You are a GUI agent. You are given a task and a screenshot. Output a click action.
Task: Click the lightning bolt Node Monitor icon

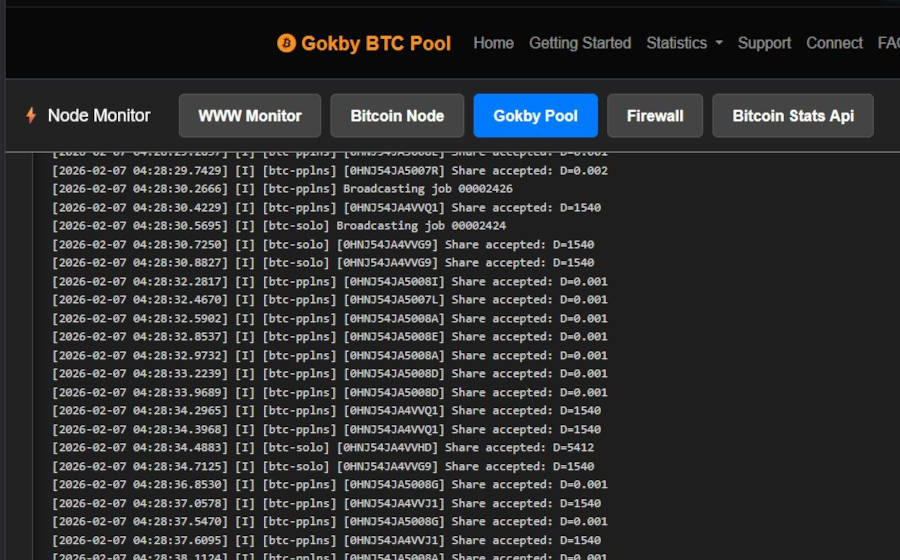pos(31,116)
